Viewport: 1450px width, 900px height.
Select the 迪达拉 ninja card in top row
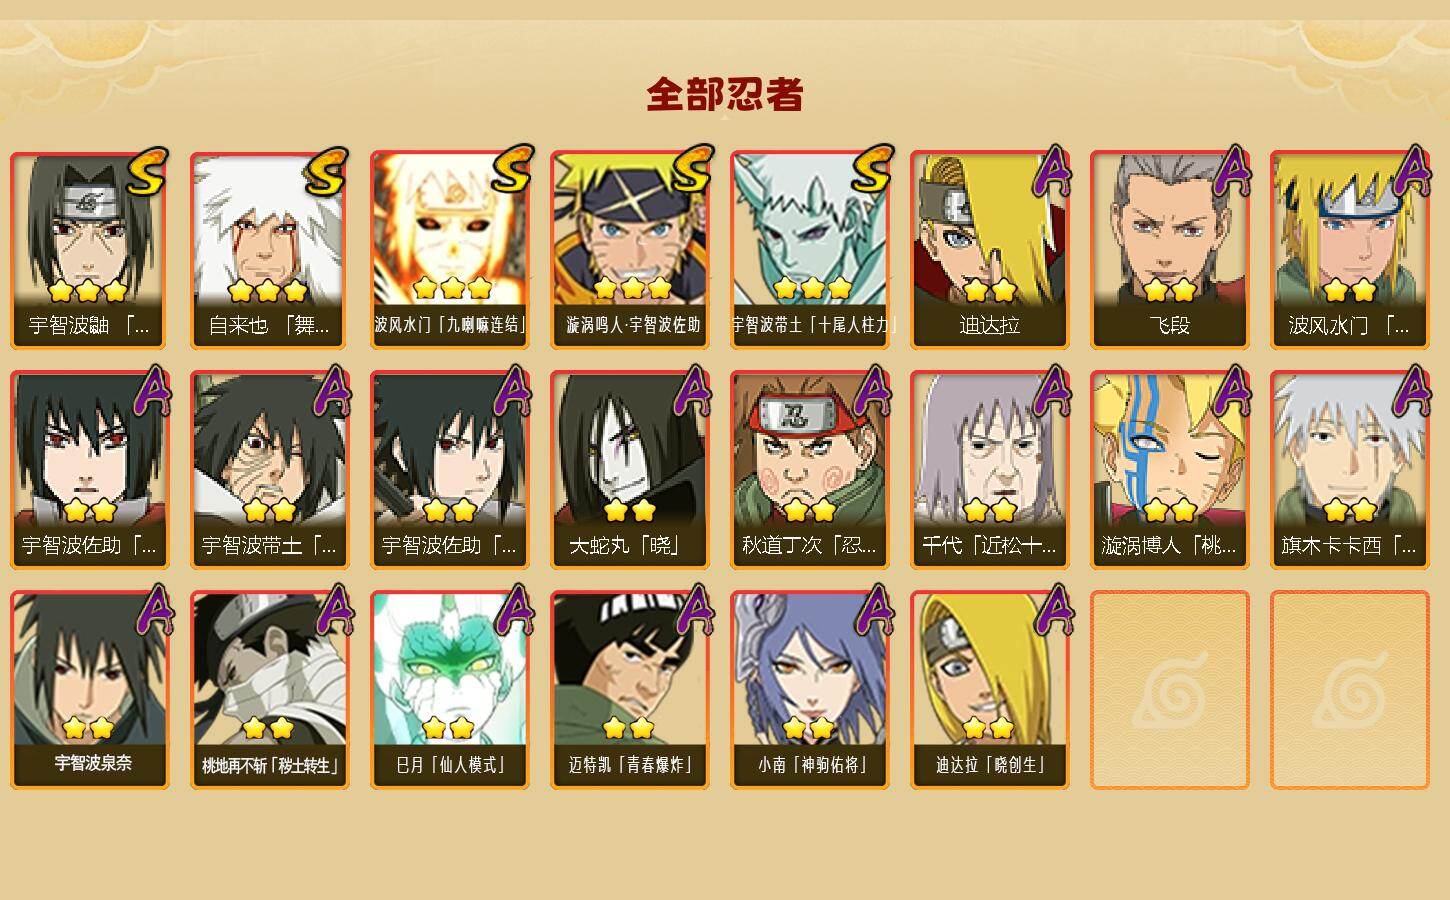(989, 250)
